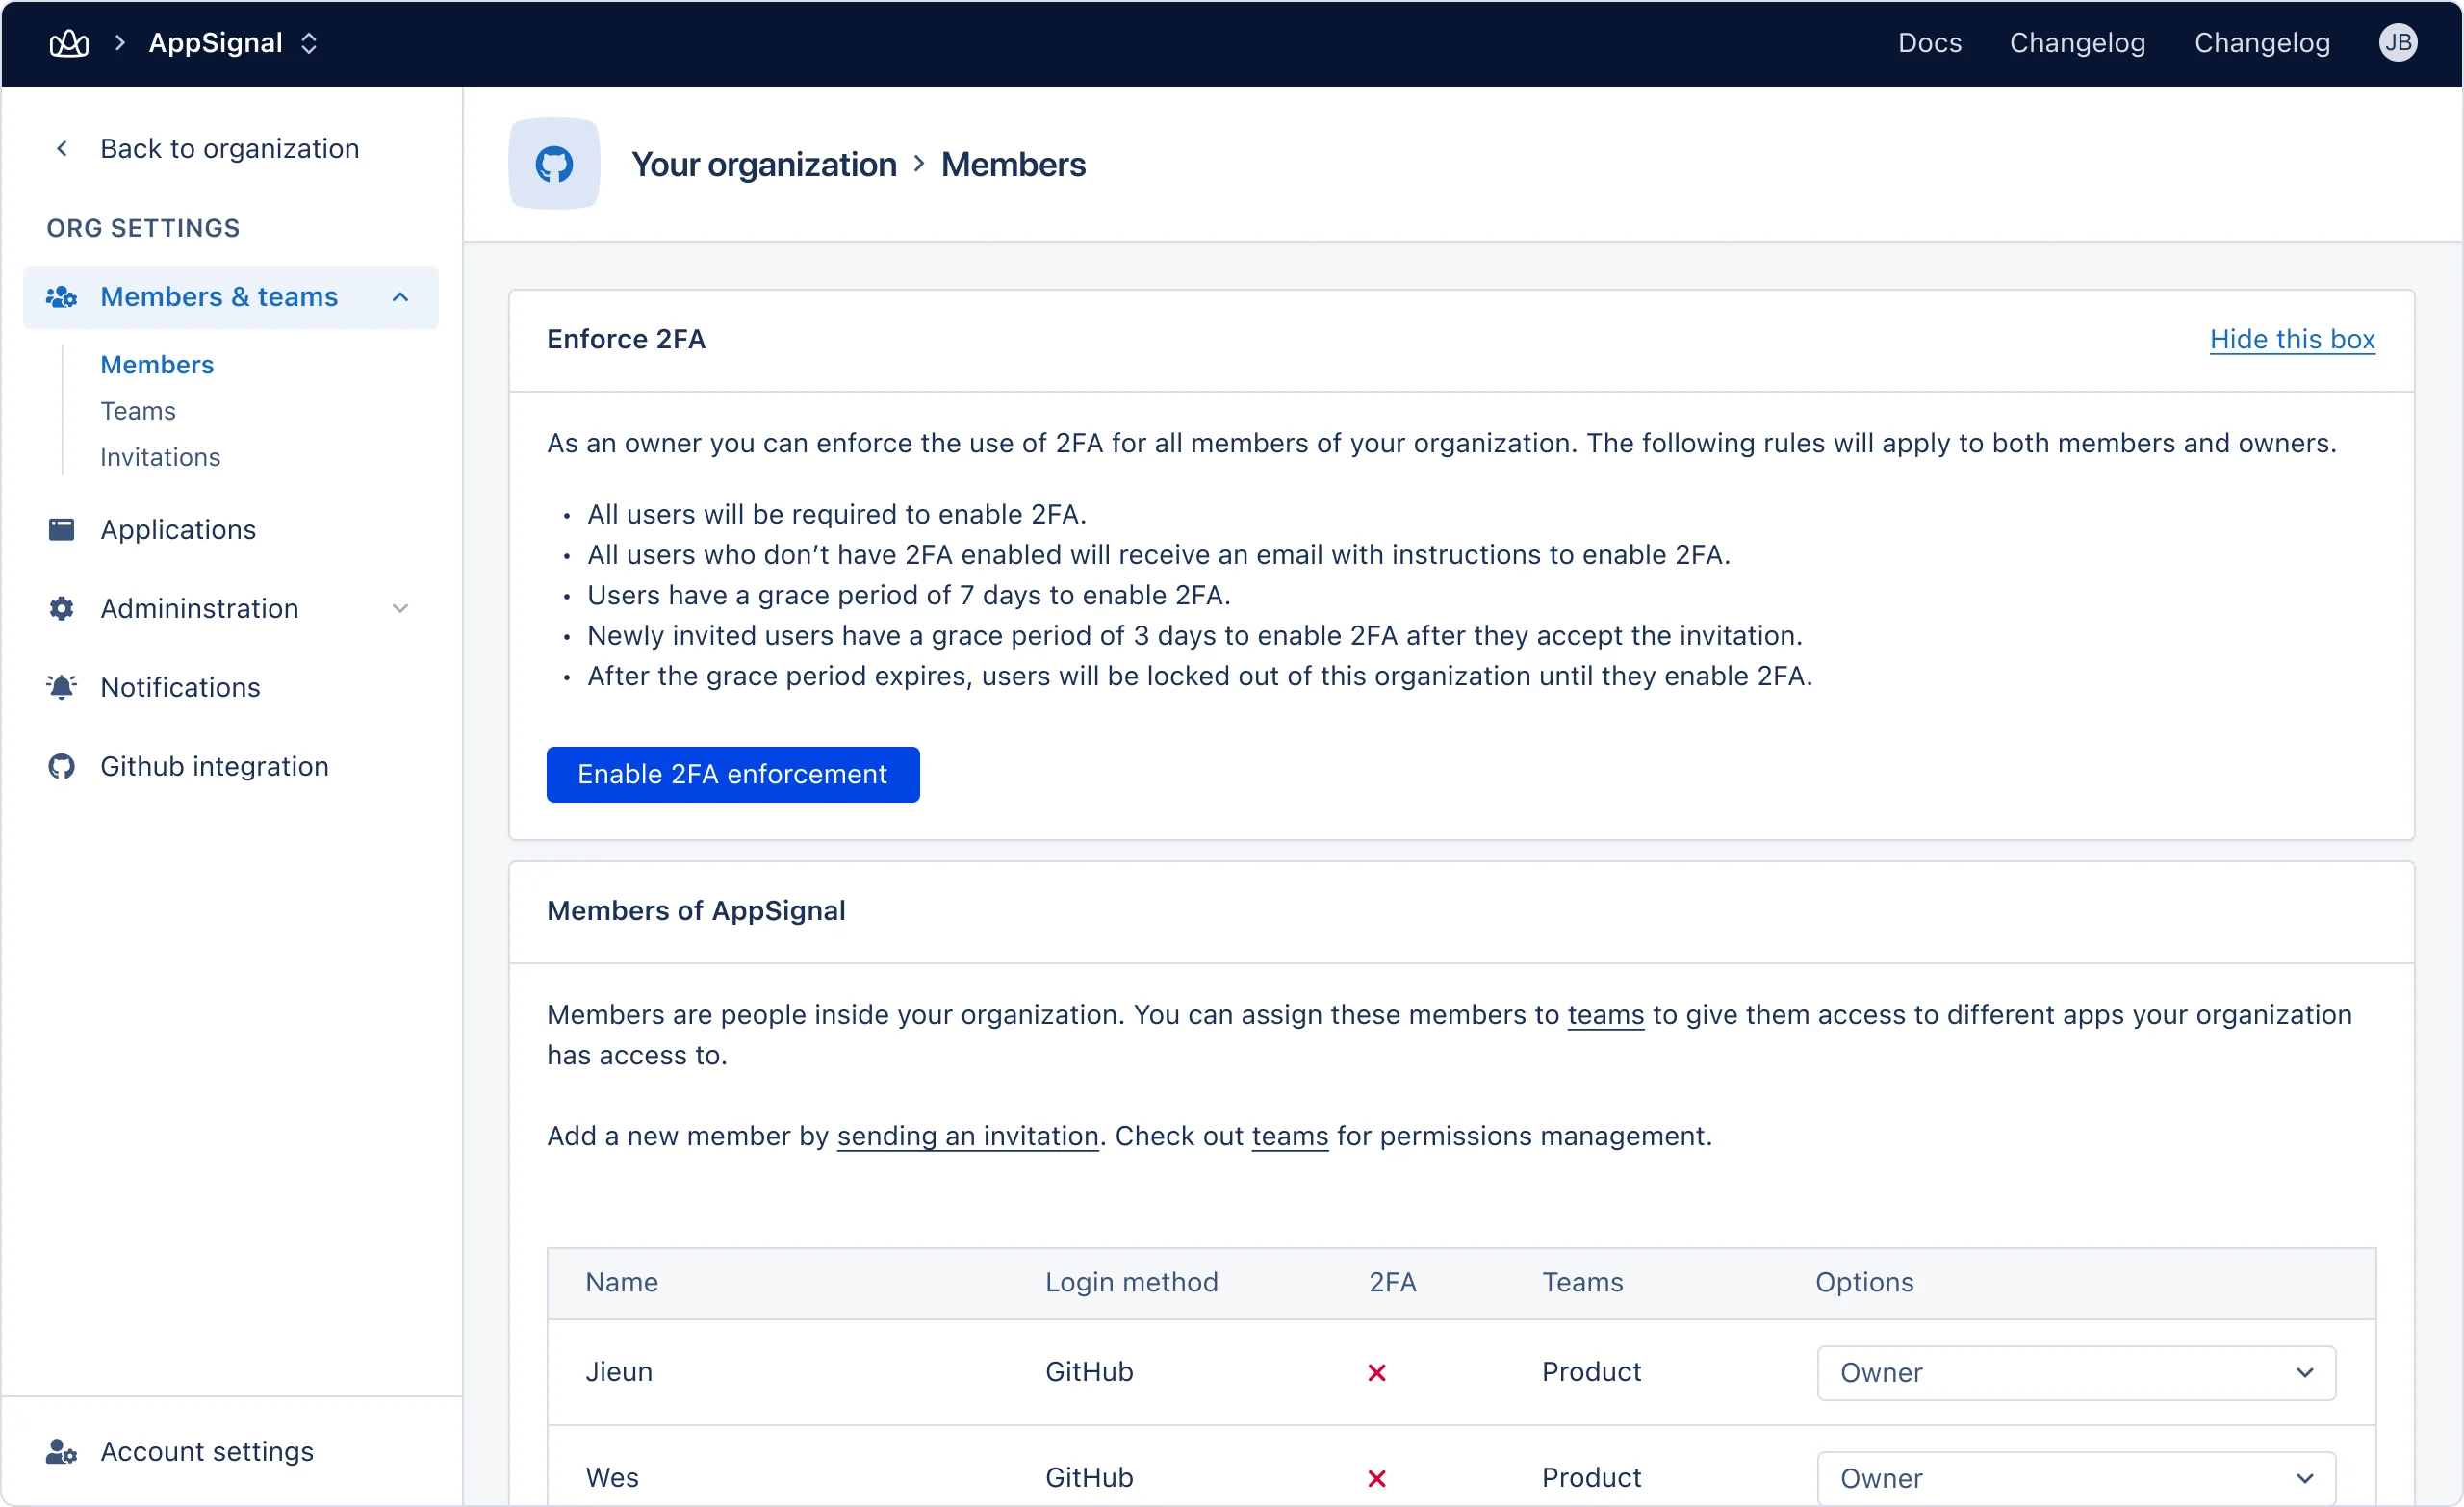Click Your organization breadcrumb

[x=764, y=164]
